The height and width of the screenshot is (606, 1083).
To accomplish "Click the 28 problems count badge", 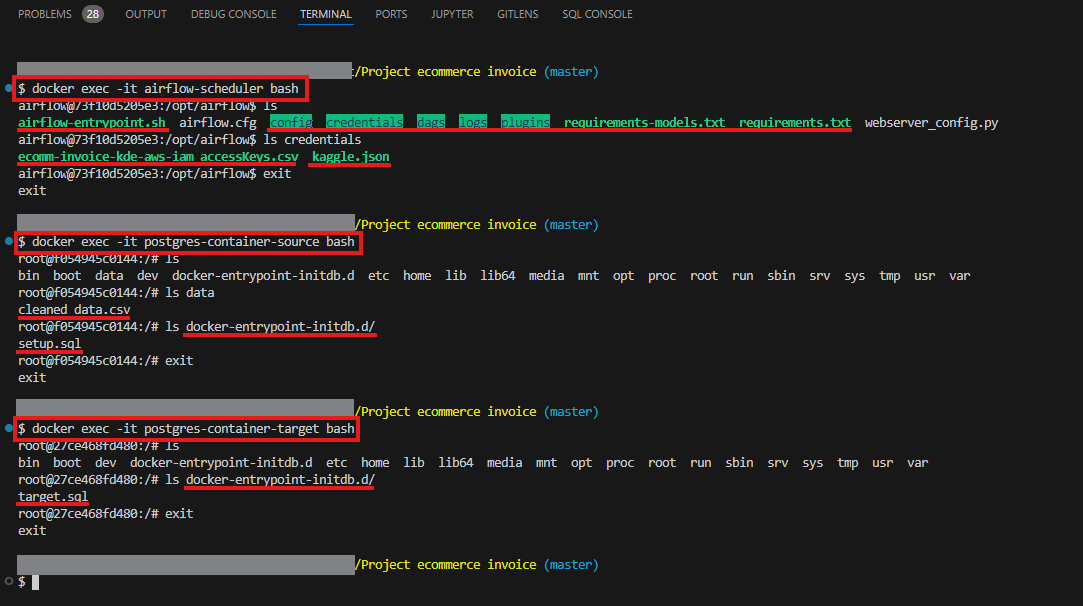I will pyautogui.click(x=93, y=14).
